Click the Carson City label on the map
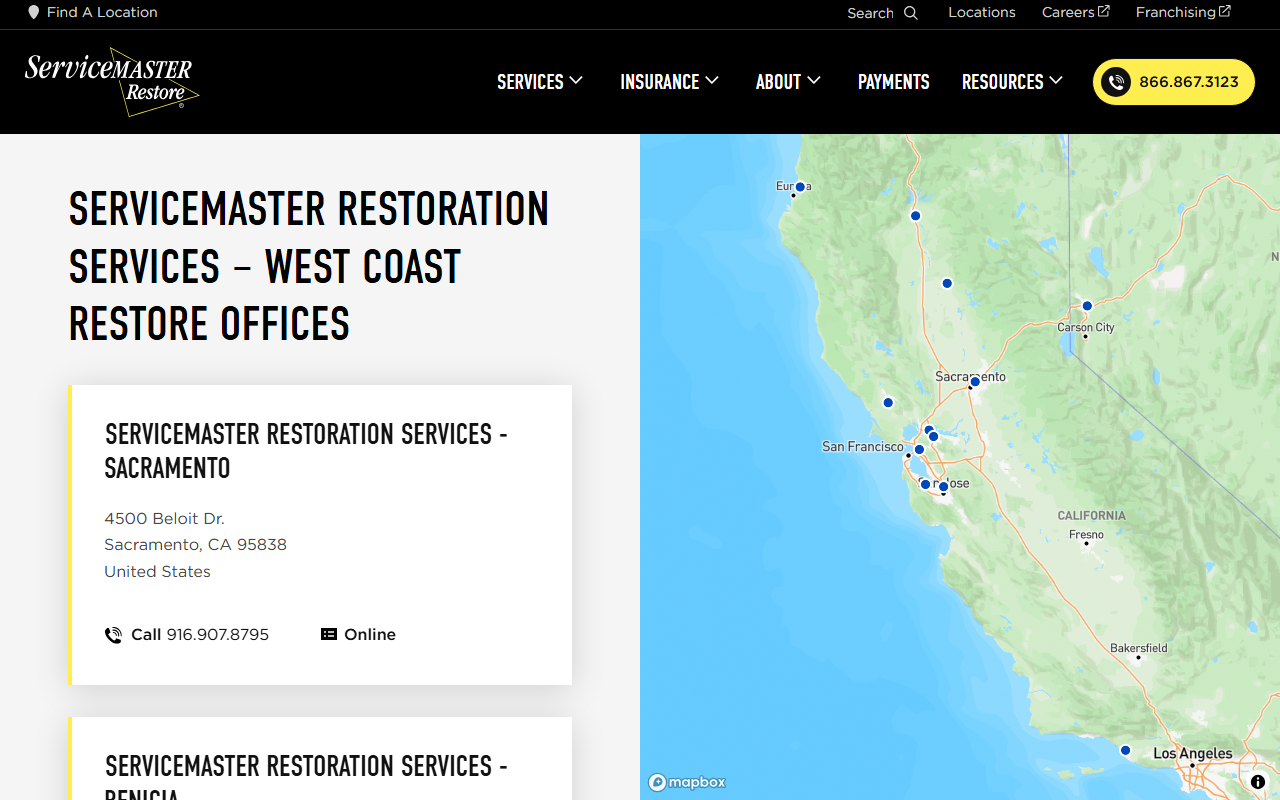Screen dimensions: 1280x800 coord(1086,327)
